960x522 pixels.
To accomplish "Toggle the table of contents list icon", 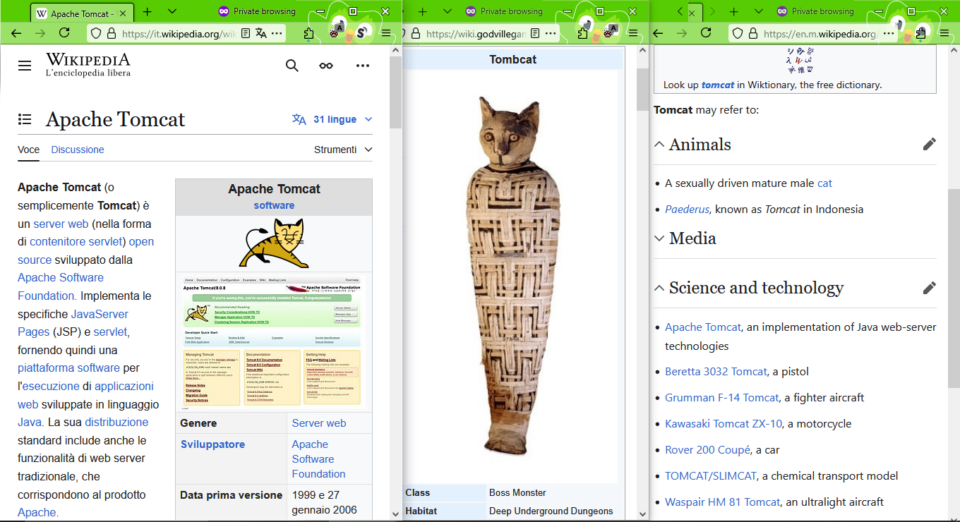I will pos(24,119).
